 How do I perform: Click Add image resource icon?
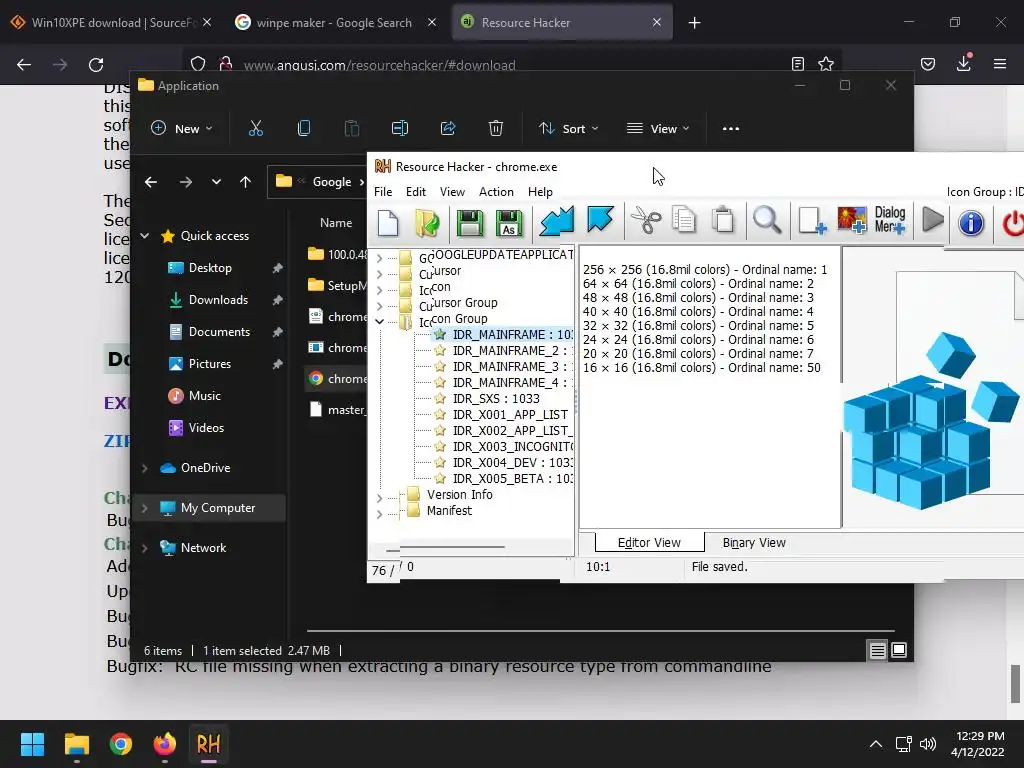852,220
